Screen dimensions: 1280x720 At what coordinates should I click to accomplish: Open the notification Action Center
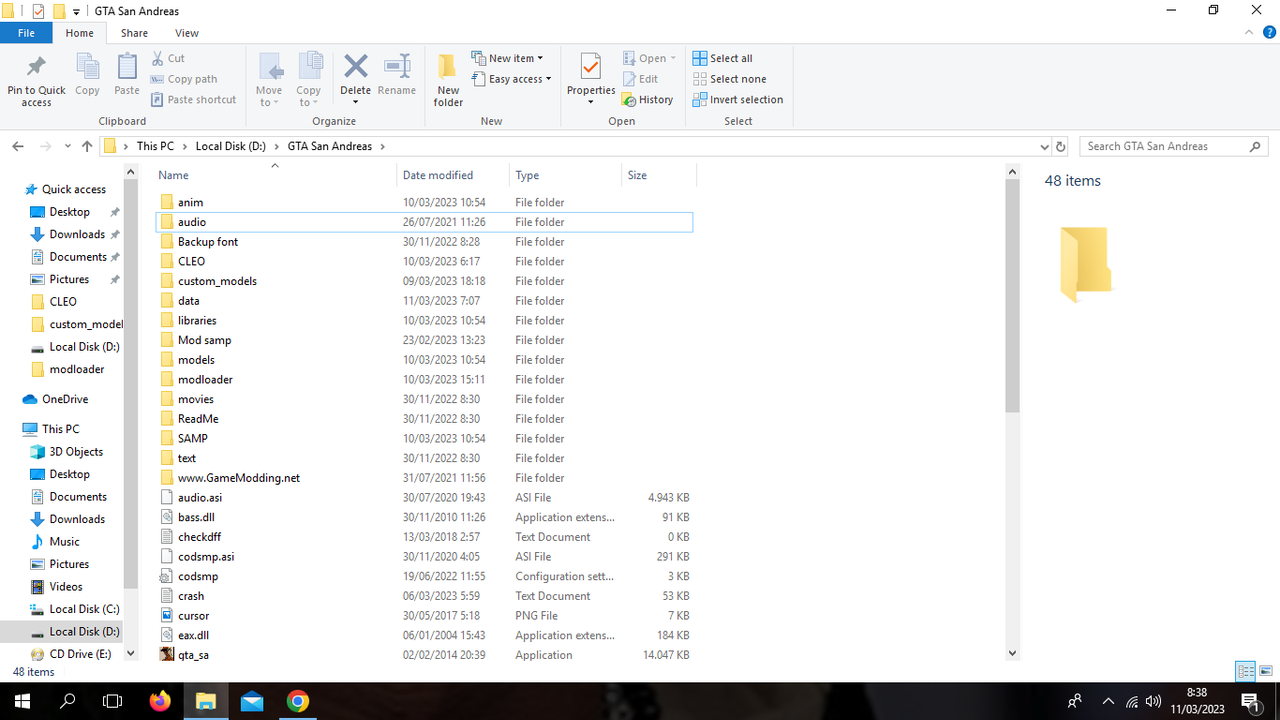1250,701
